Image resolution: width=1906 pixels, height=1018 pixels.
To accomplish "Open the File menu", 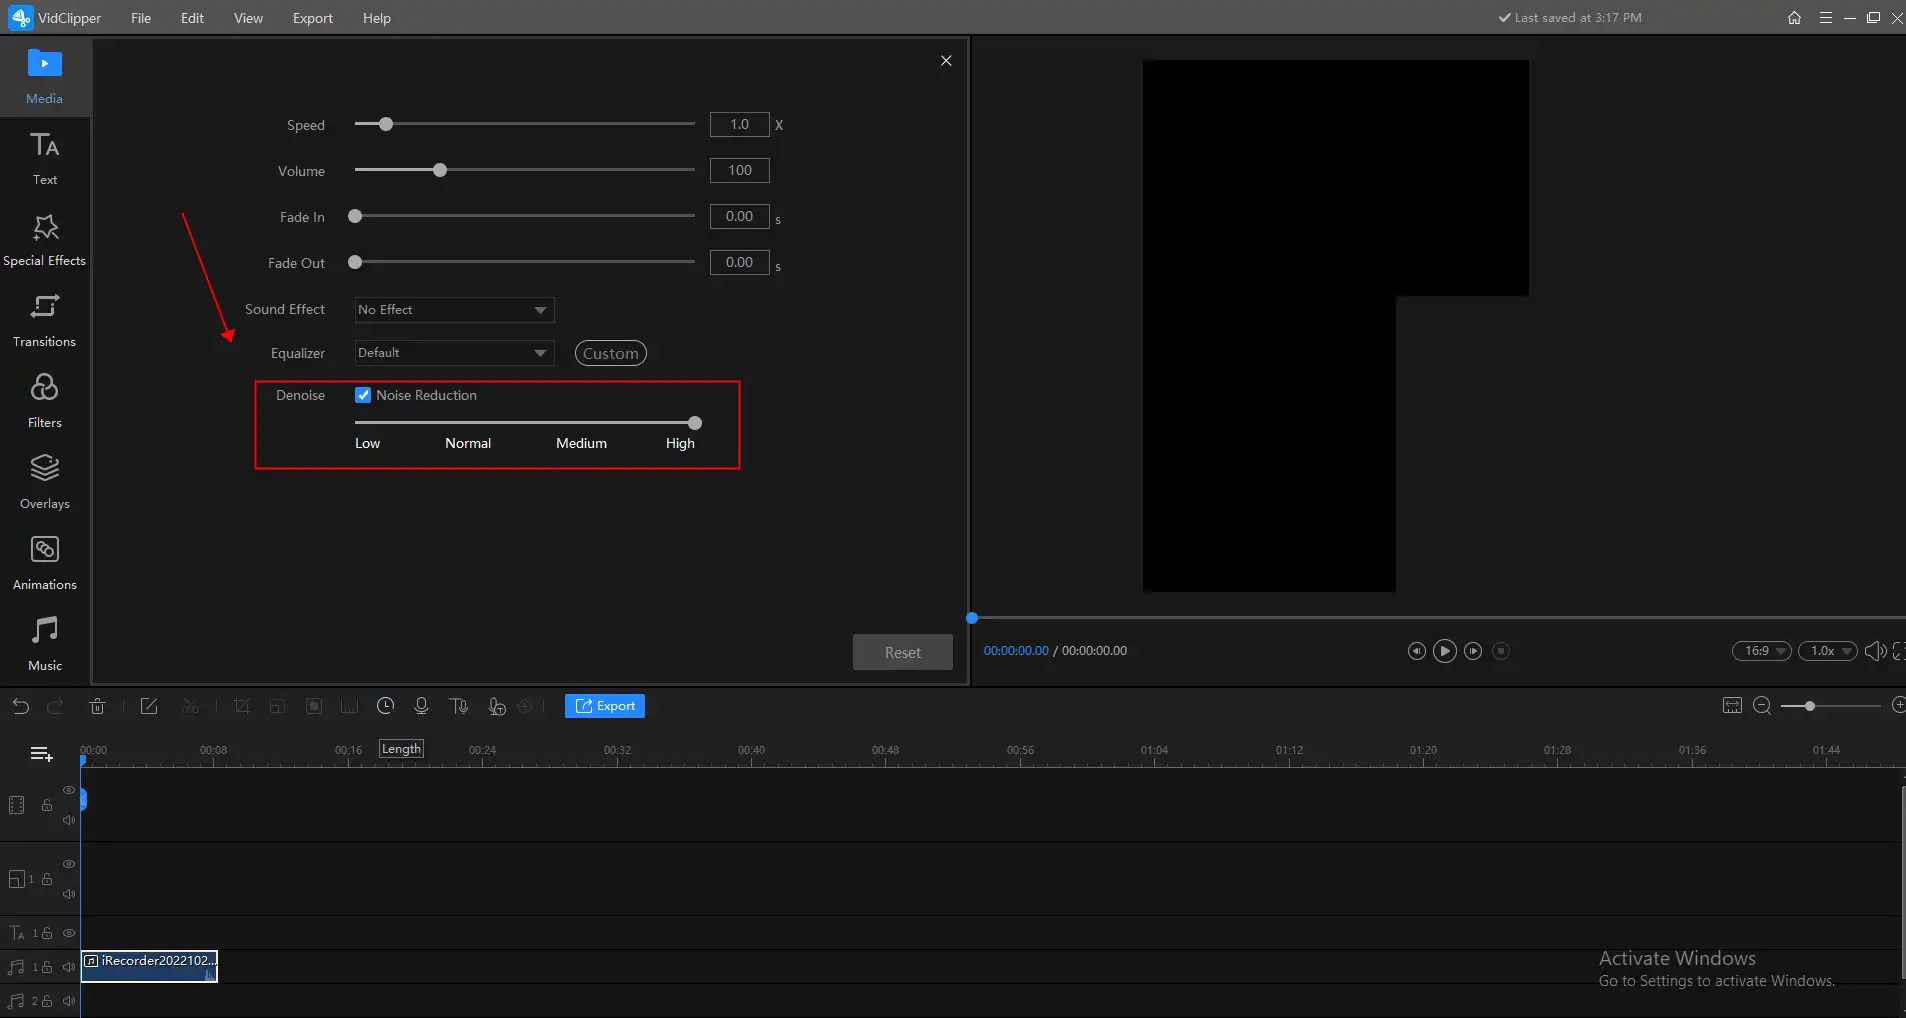I will point(140,17).
